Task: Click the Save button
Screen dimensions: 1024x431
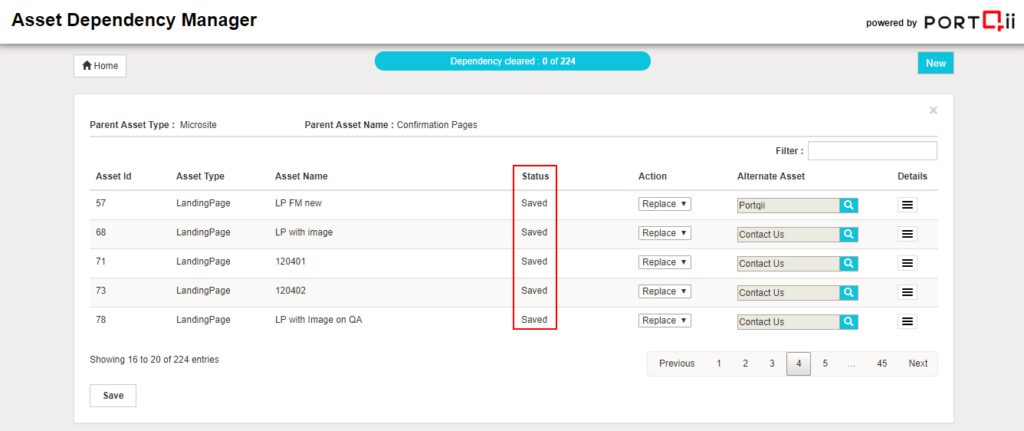Action: tap(113, 395)
